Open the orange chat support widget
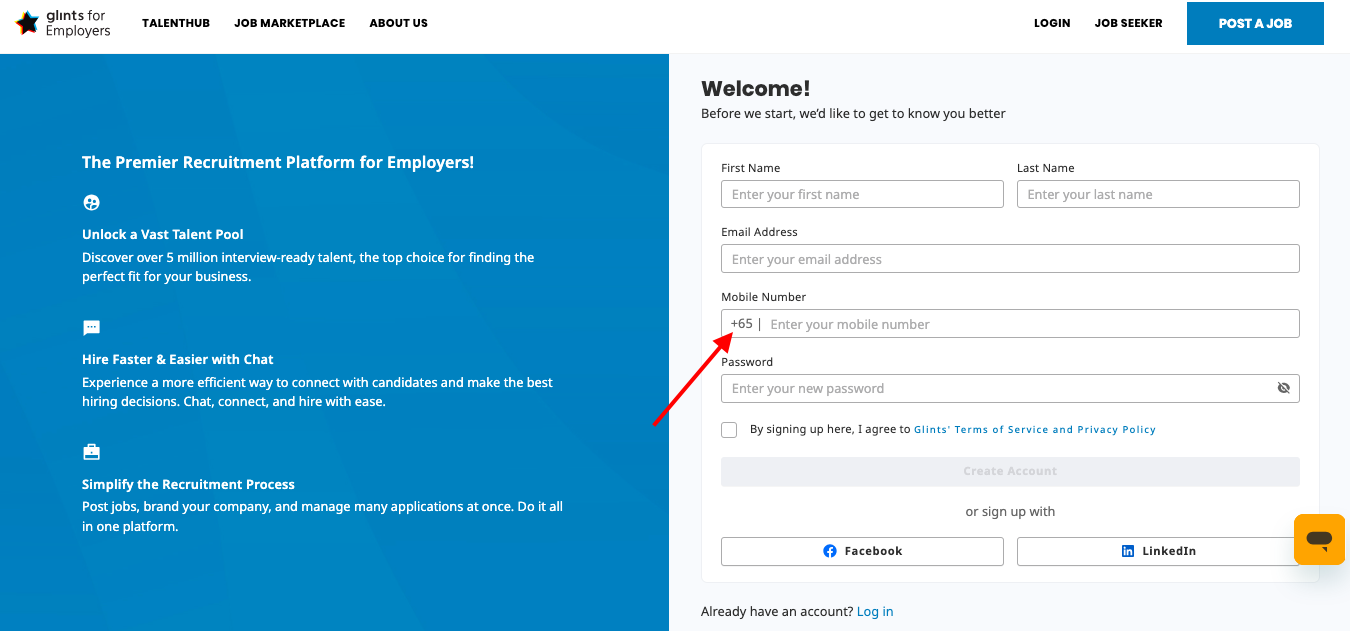1350x631 pixels. tap(1319, 539)
